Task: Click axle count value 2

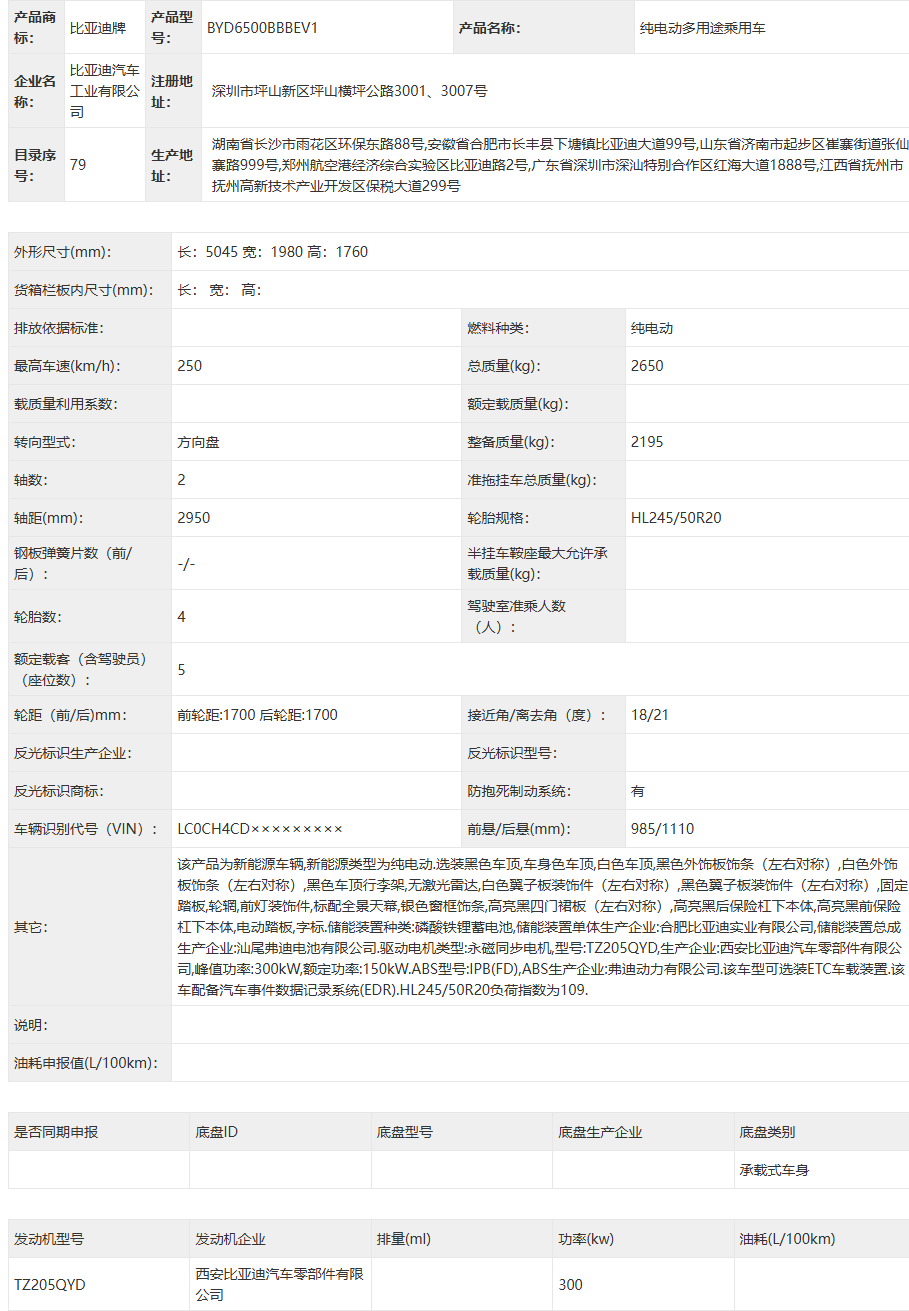Action: (x=181, y=480)
